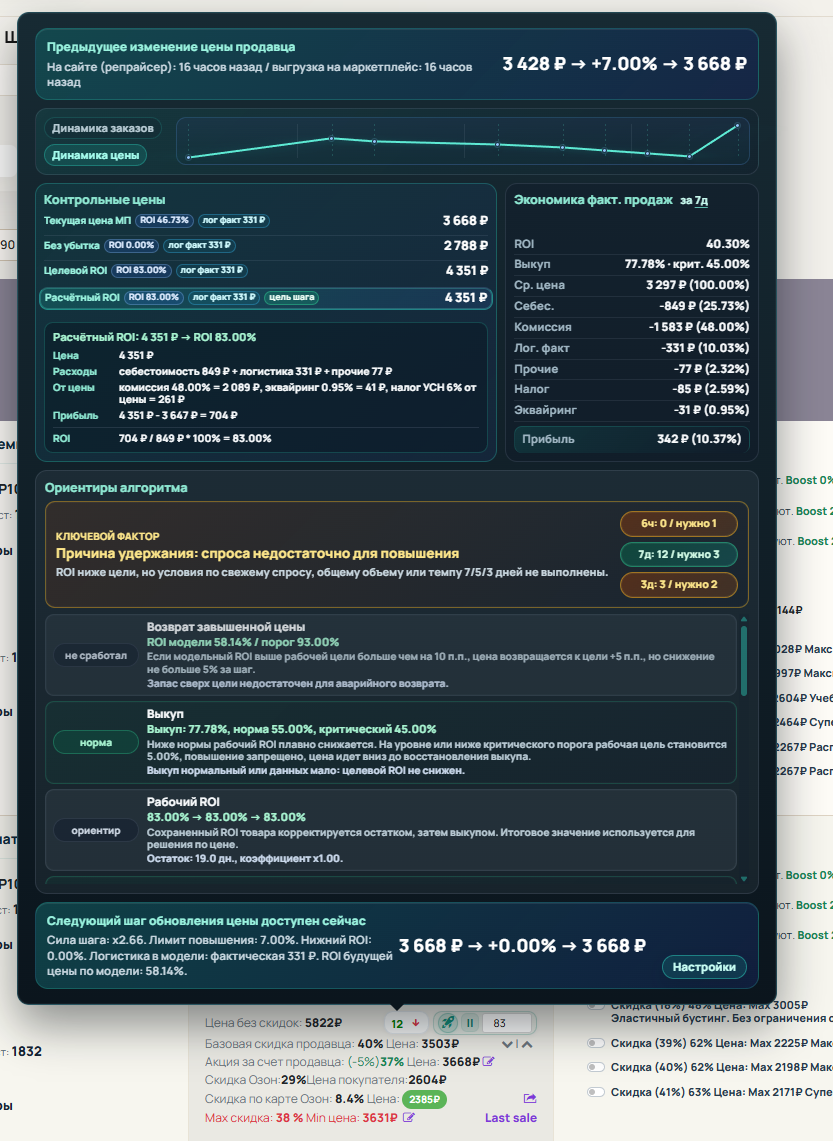
Task: Edit the price 3668₽ pencil icon
Action: (488, 1062)
